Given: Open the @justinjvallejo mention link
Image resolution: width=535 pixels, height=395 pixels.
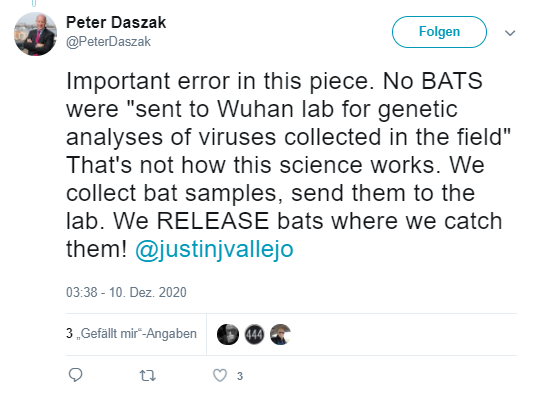Looking at the screenshot, I should pyautogui.click(x=214, y=249).
